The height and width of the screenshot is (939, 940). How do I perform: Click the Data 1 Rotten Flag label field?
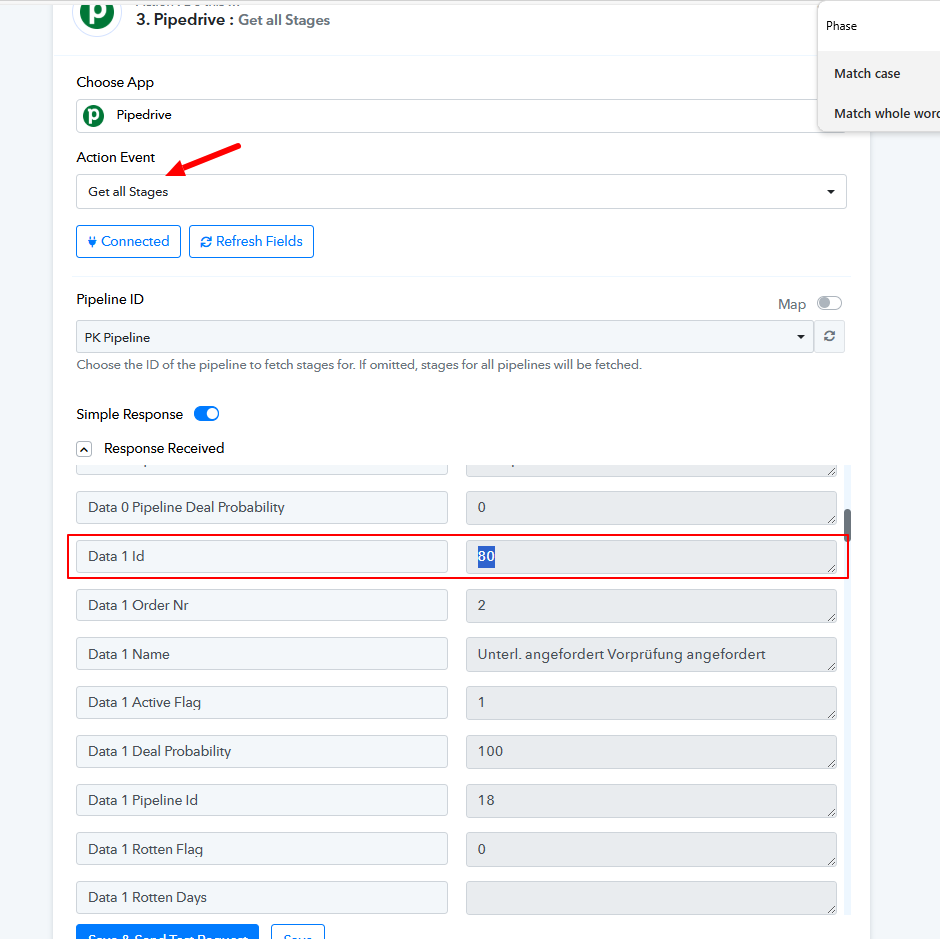[x=261, y=848]
